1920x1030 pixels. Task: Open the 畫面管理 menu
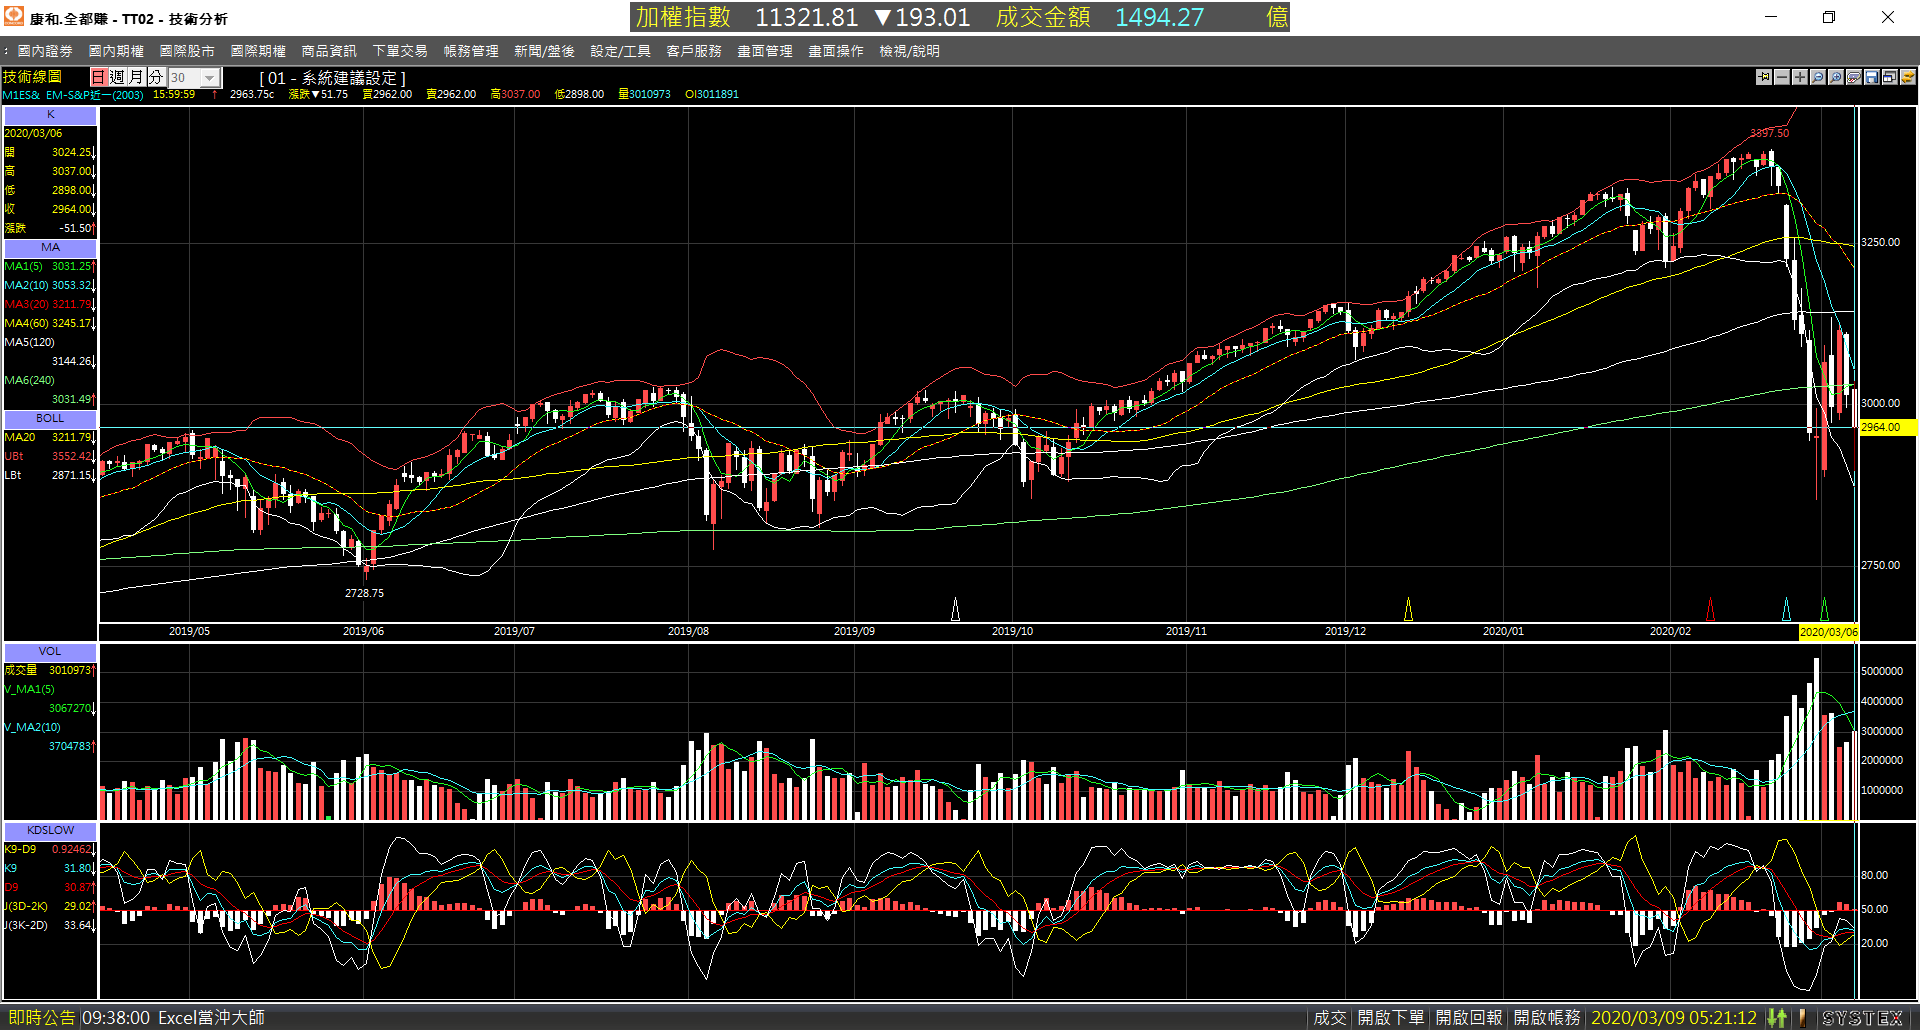765,51
